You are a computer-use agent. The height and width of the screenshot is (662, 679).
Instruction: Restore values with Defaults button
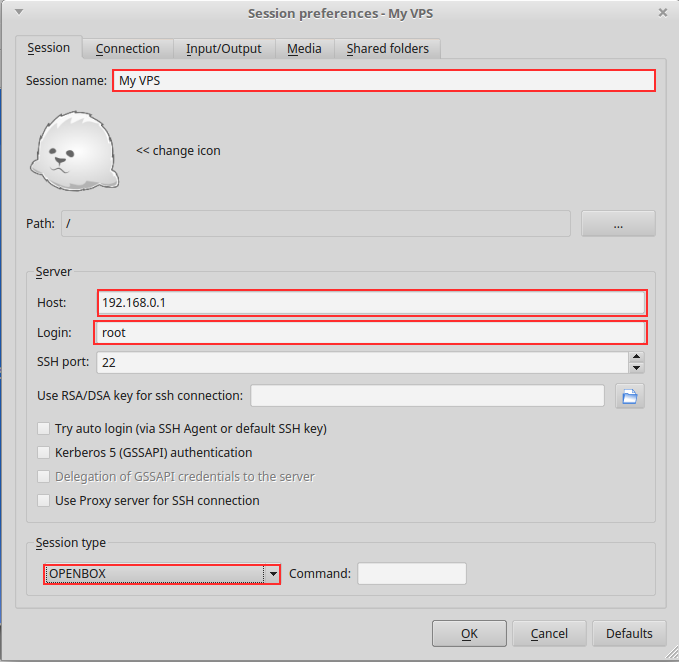point(629,633)
